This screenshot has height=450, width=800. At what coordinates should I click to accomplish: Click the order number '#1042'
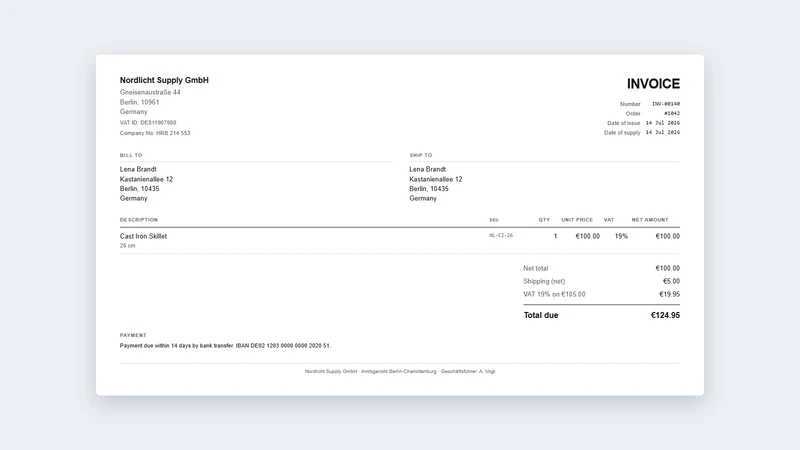click(672, 113)
